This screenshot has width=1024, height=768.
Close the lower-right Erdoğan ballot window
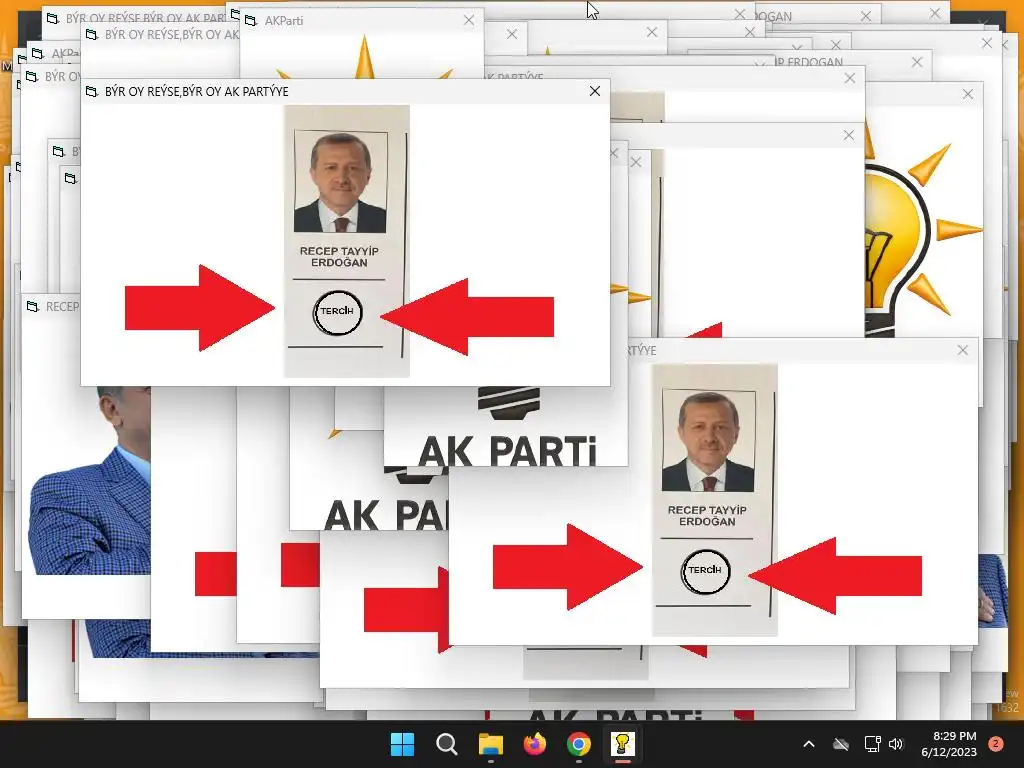pyautogui.click(x=963, y=350)
